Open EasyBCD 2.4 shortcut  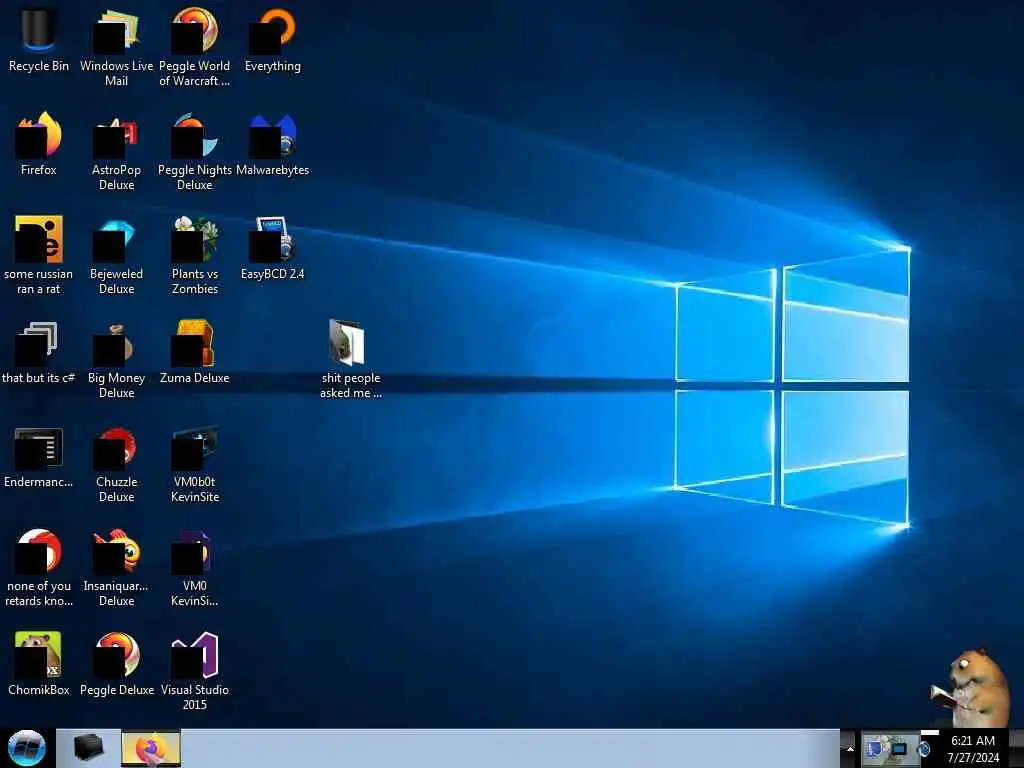272,248
